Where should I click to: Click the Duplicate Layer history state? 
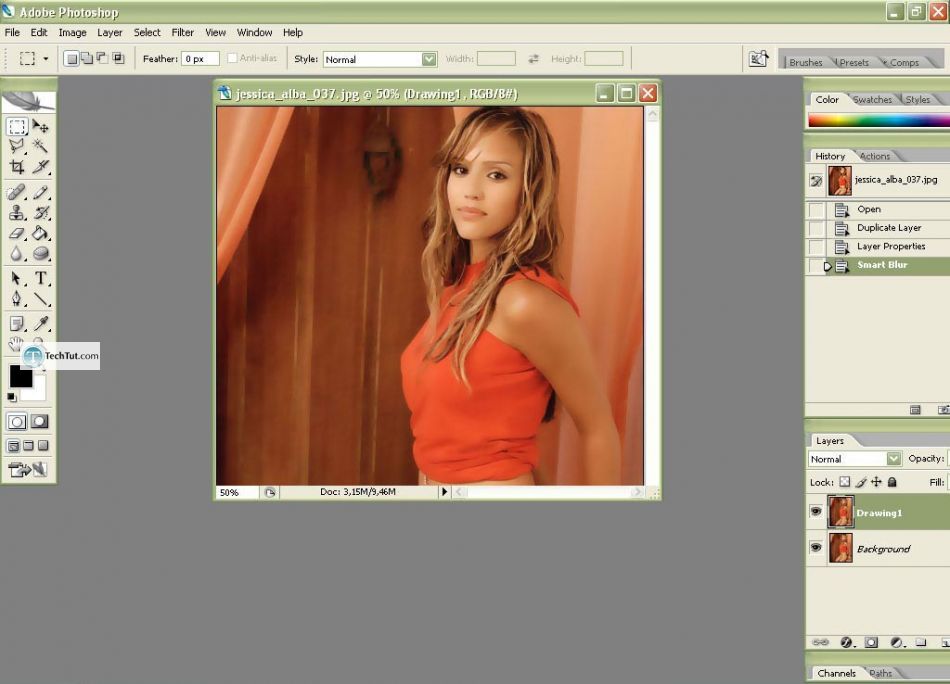coord(888,228)
